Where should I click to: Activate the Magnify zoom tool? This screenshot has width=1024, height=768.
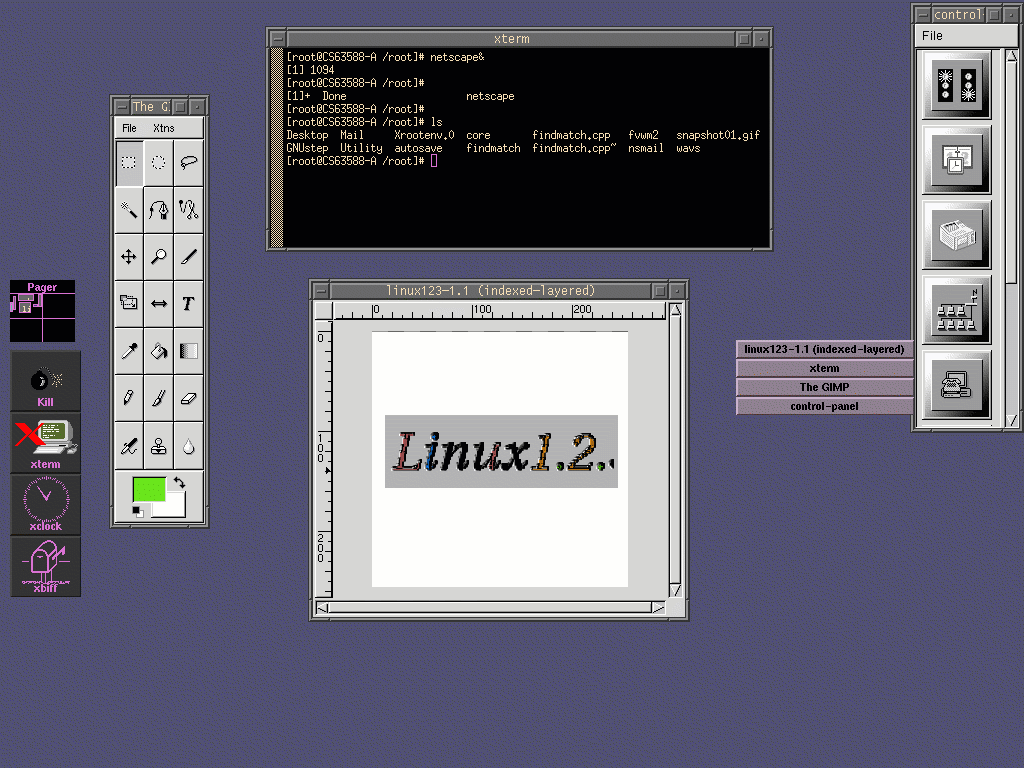[158, 257]
